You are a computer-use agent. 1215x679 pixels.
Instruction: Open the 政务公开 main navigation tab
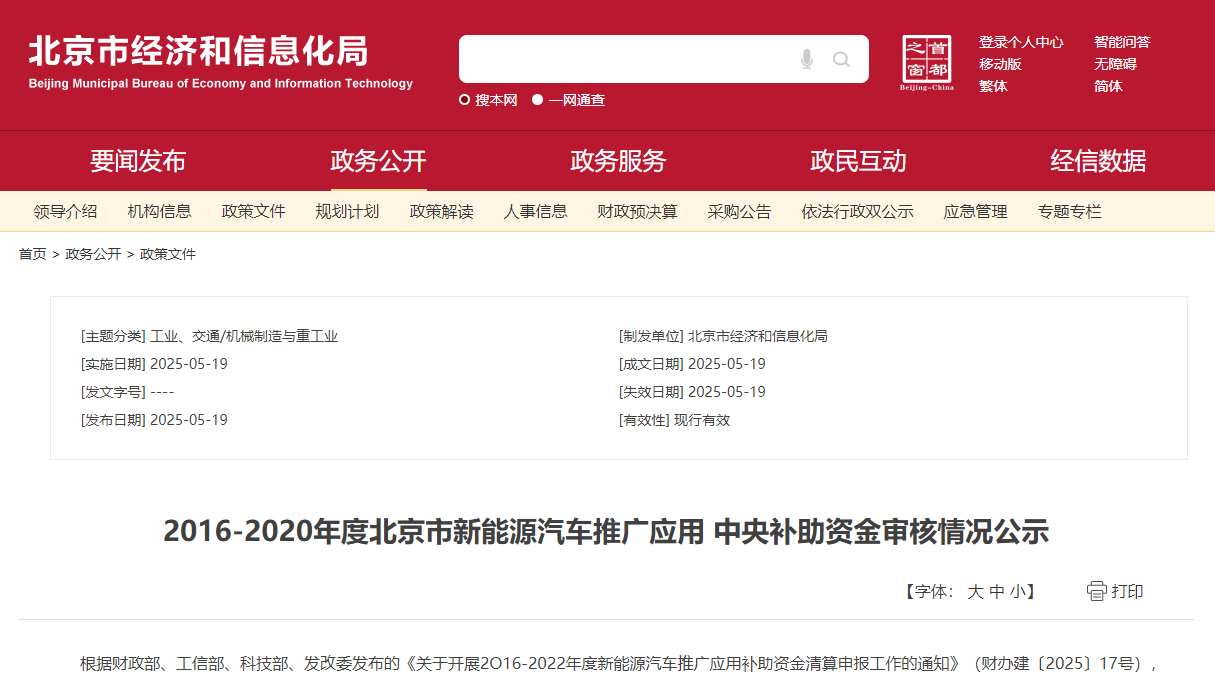point(378,161)
